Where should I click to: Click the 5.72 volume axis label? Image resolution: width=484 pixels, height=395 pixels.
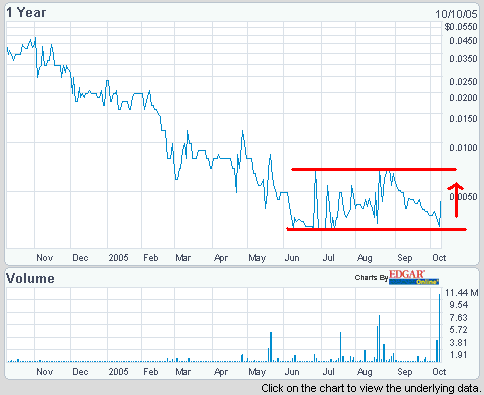(459, 330)
